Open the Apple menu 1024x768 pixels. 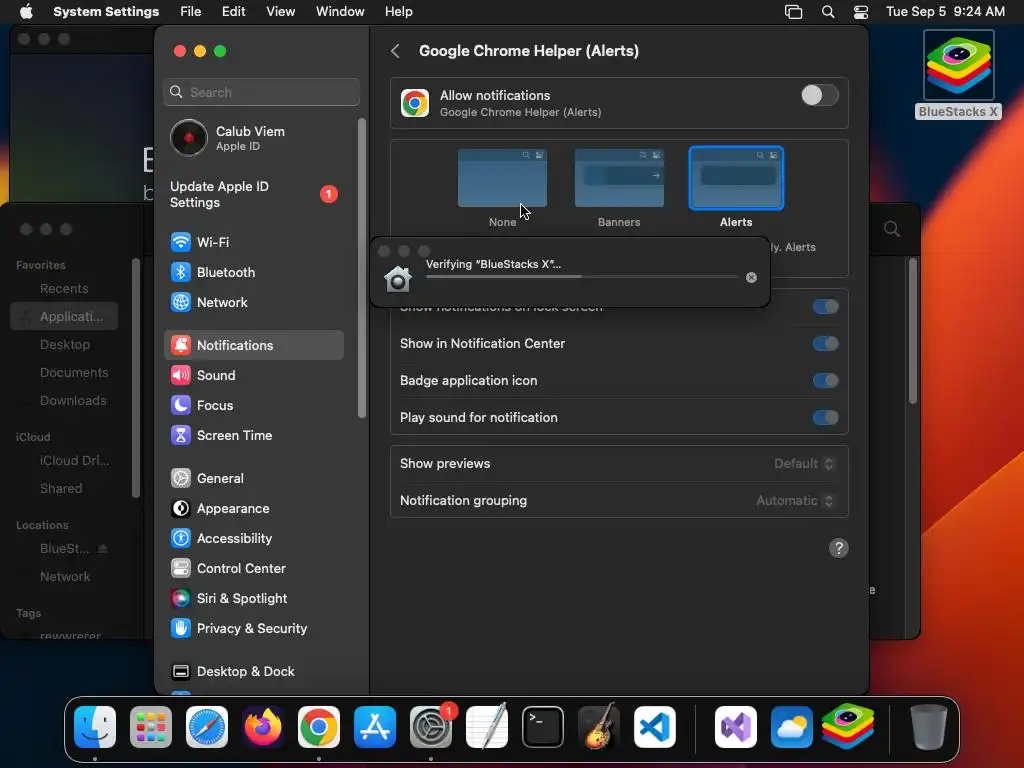pos(26,12)
